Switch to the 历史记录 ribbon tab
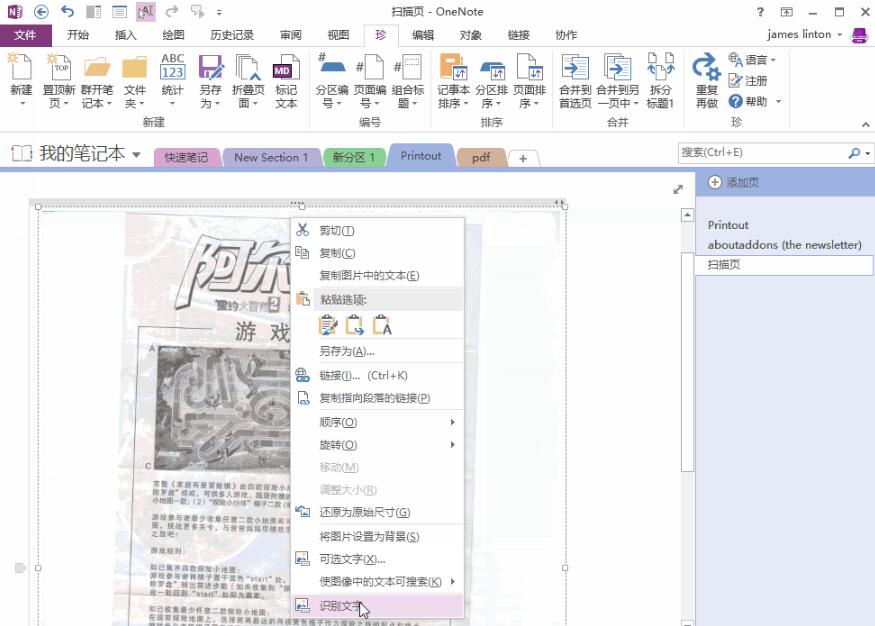This screenshot has width=875, height=626. click(x=232, y=35)
